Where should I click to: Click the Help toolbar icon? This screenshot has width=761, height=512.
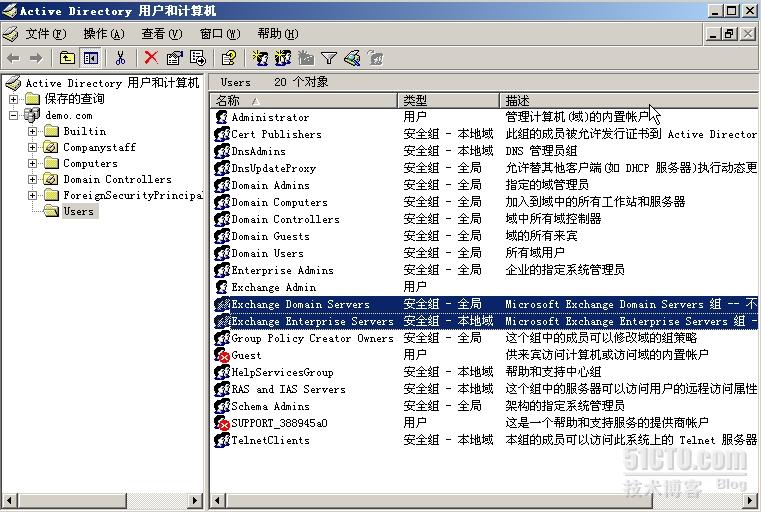click(x=229, y=59)
